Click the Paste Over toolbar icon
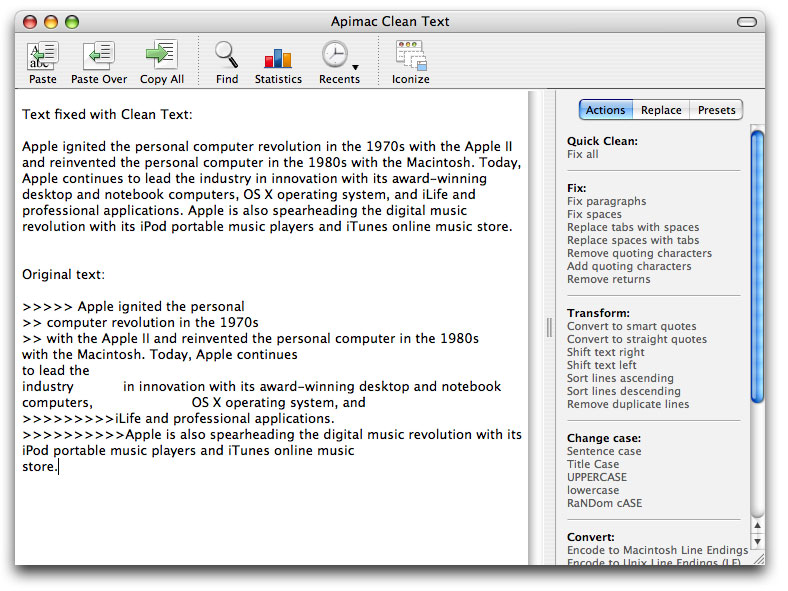 tap(99, 56)
